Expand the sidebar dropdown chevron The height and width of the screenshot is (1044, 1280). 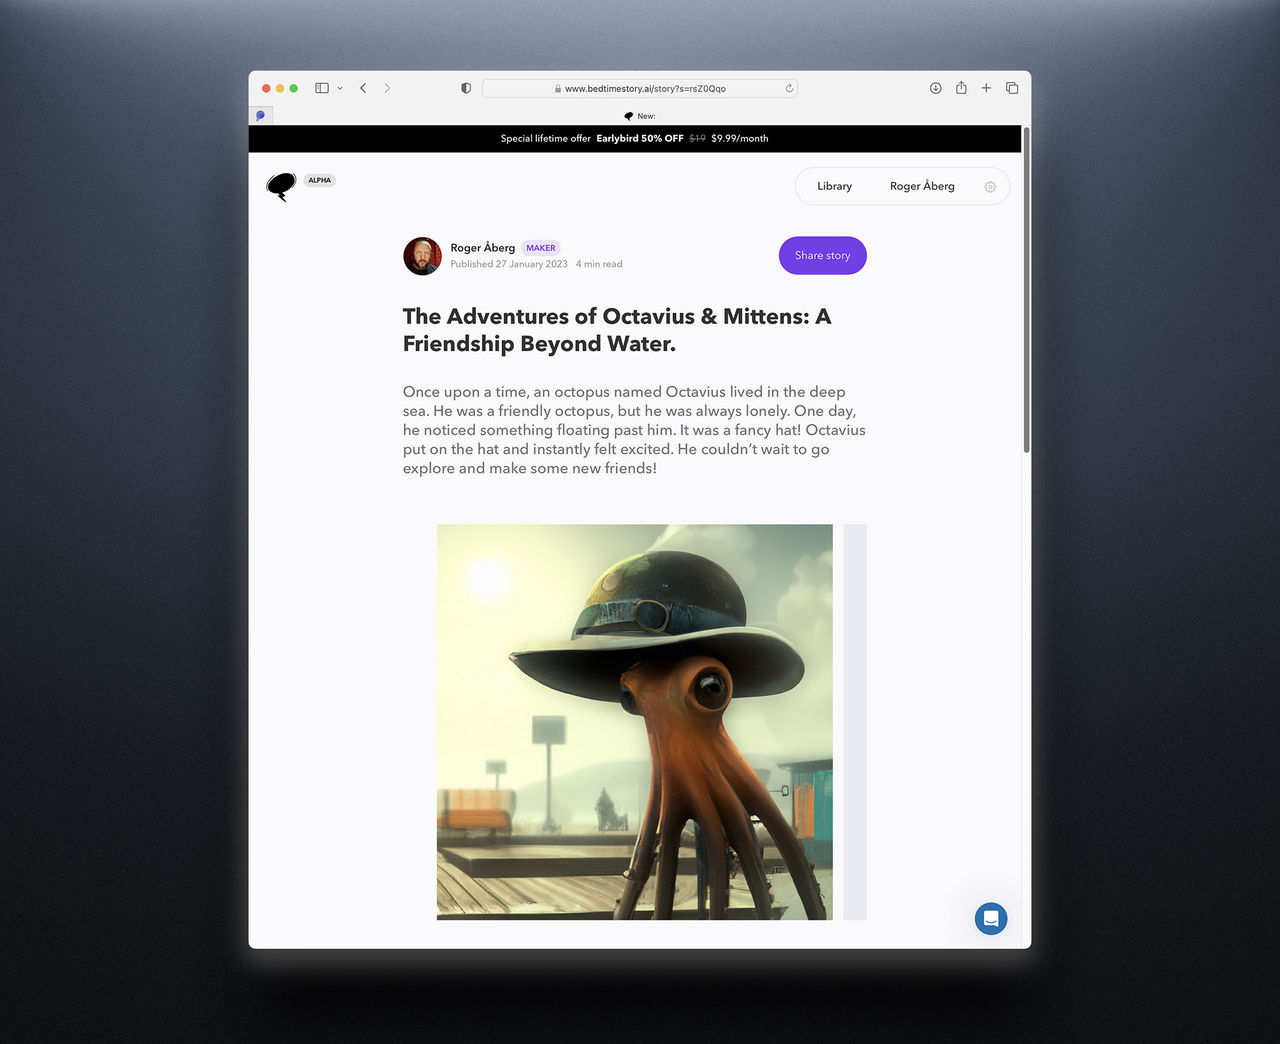pos(340,88)
